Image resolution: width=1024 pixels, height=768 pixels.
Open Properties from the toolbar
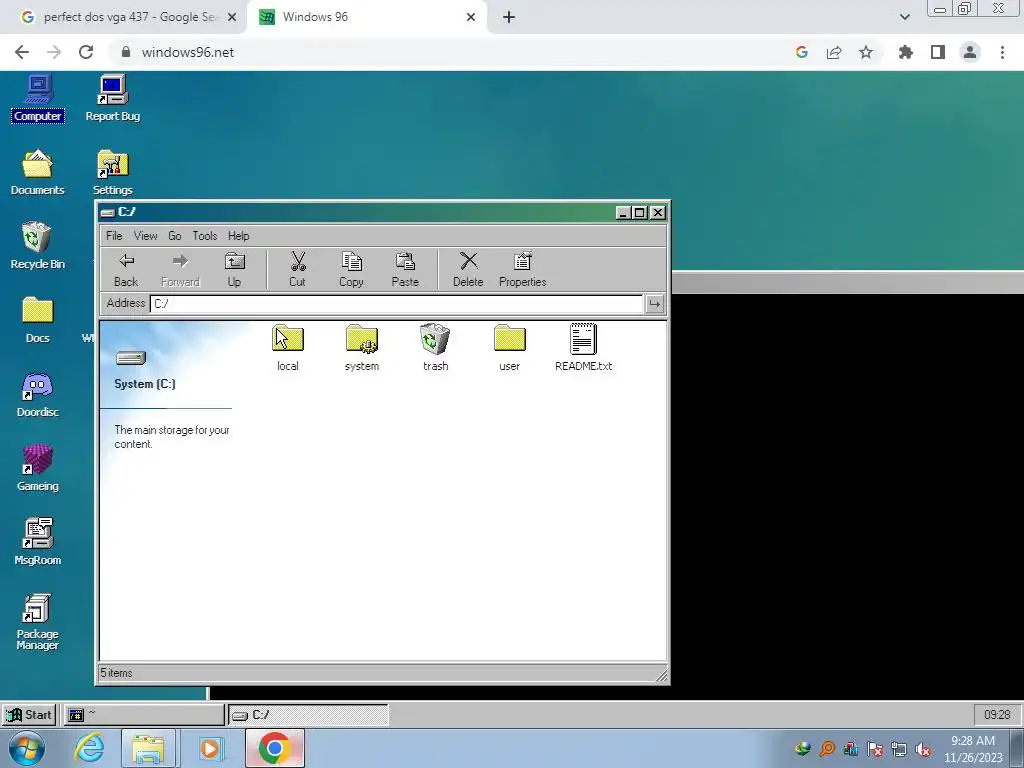click(x=522, y=270)
